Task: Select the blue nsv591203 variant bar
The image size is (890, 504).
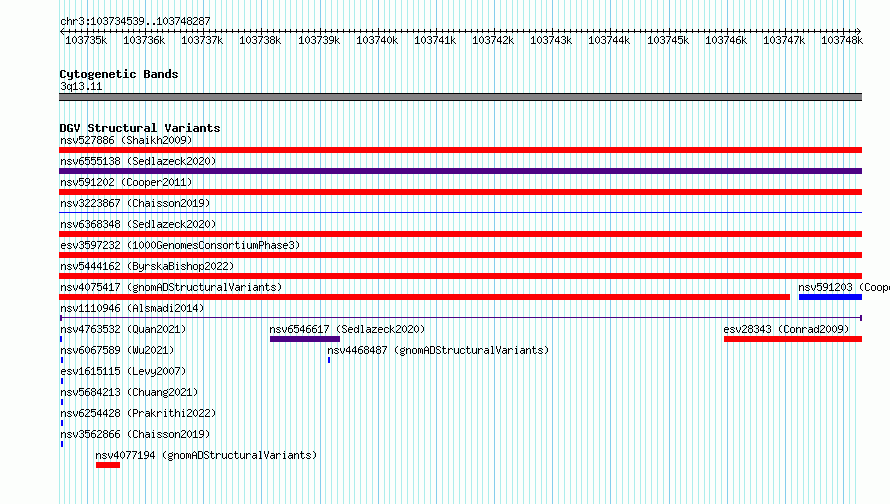Action: click(830, 297)
